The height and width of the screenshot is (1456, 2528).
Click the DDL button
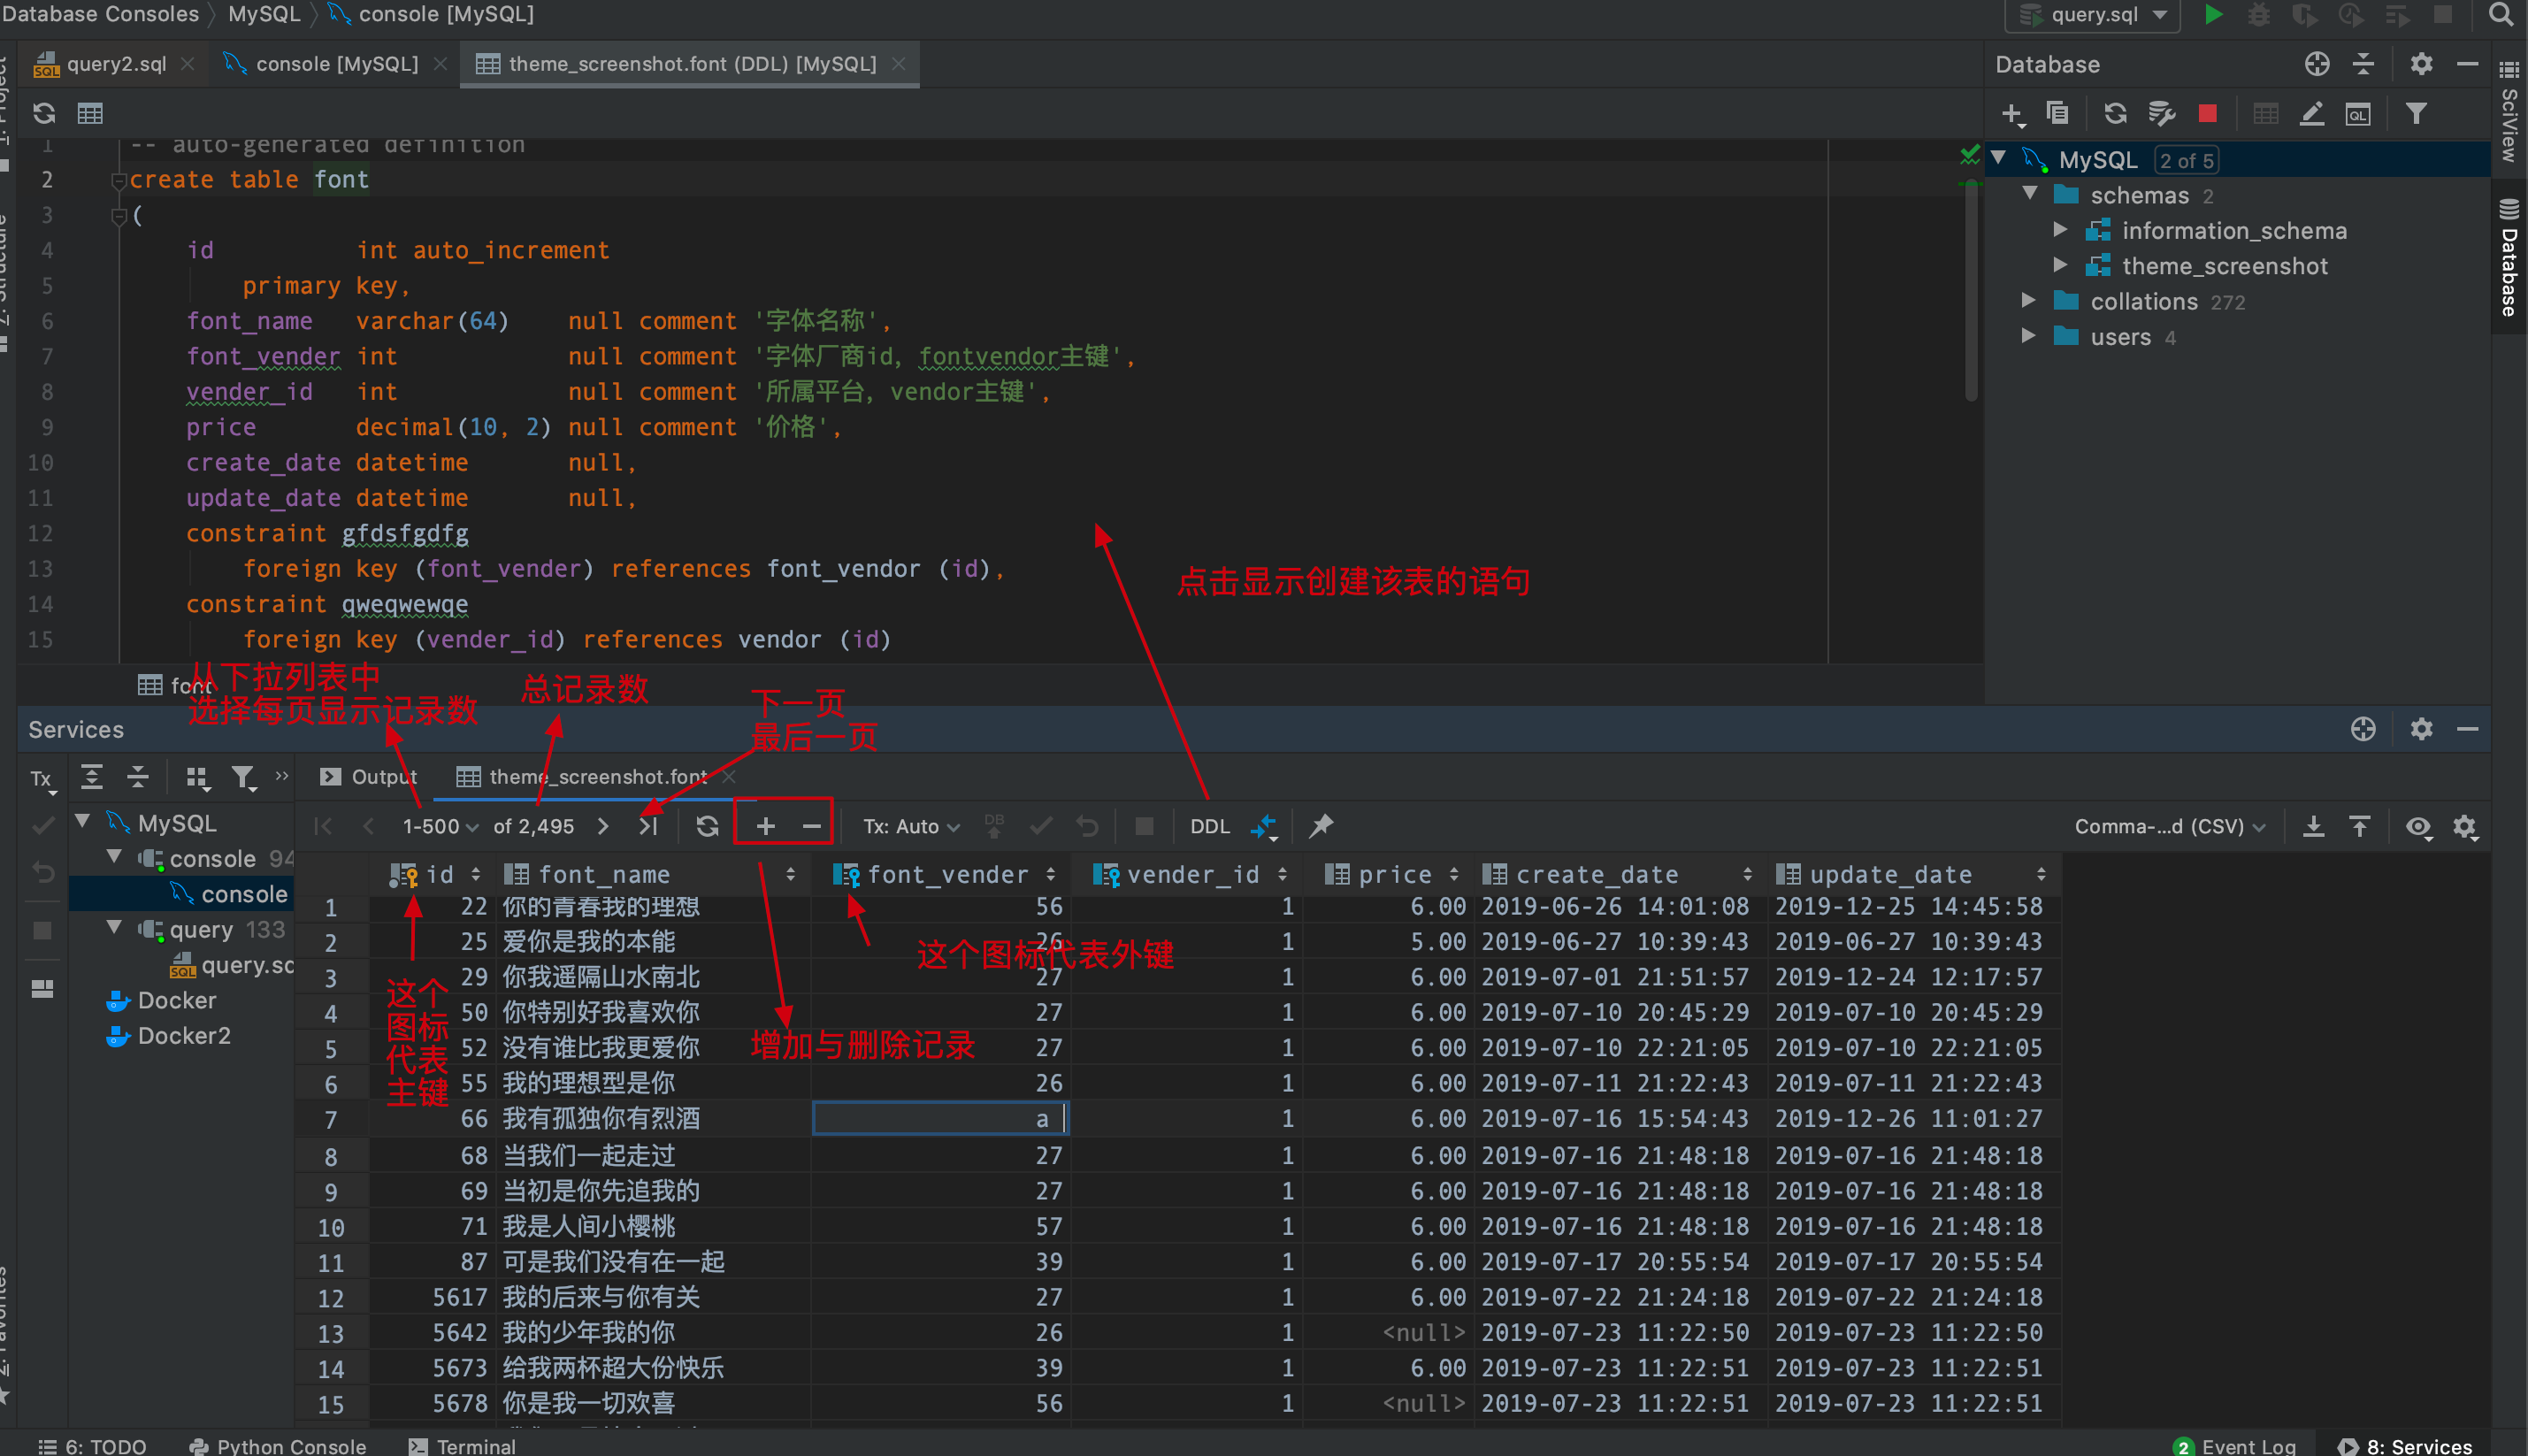(1210, 827)
